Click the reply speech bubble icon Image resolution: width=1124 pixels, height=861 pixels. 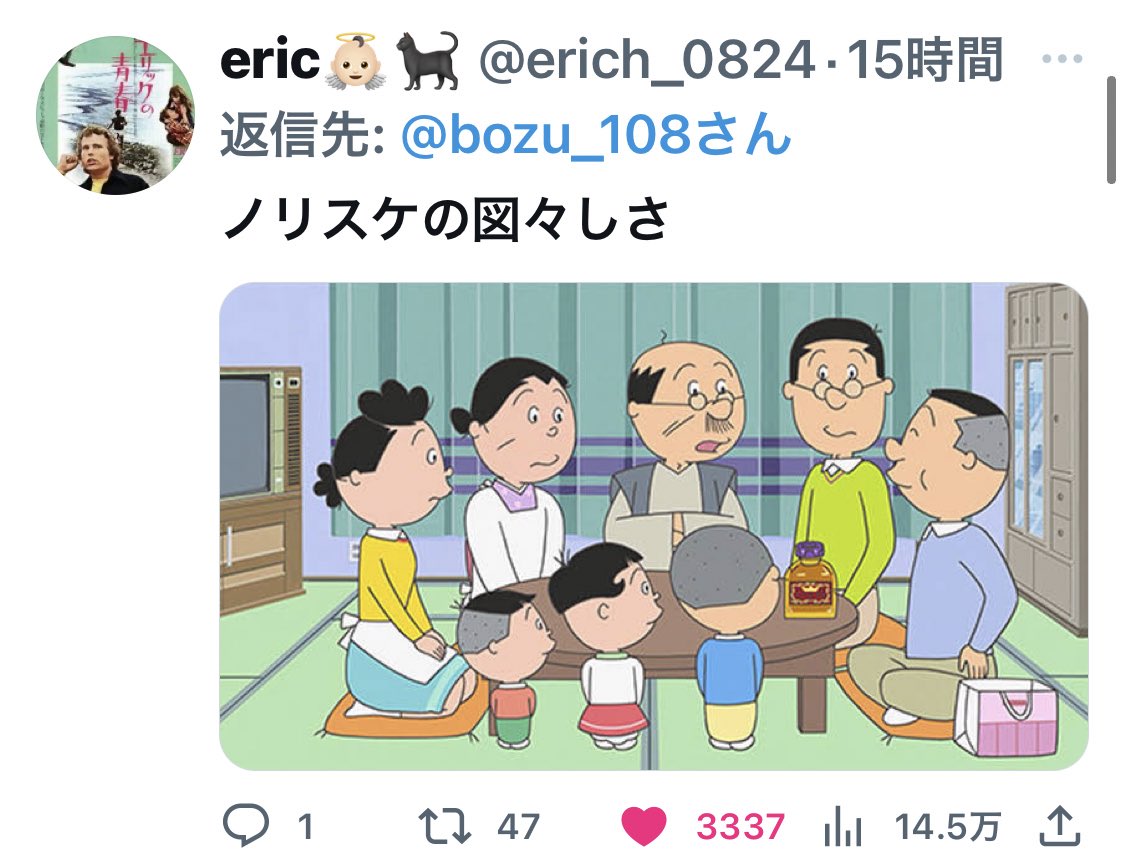[x=246, y=826]
